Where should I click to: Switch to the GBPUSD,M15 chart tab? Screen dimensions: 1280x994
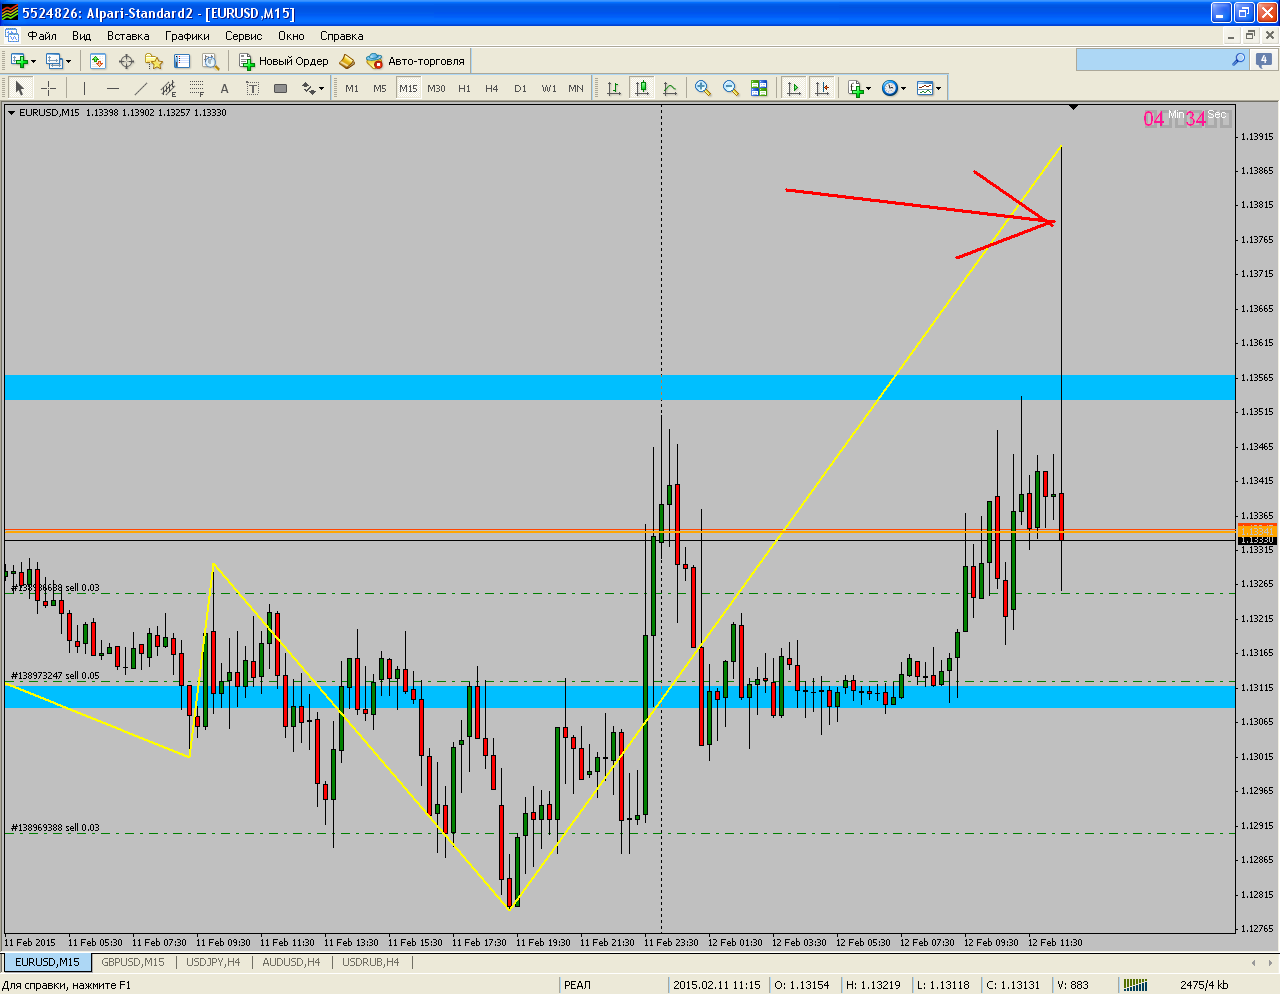133,962
